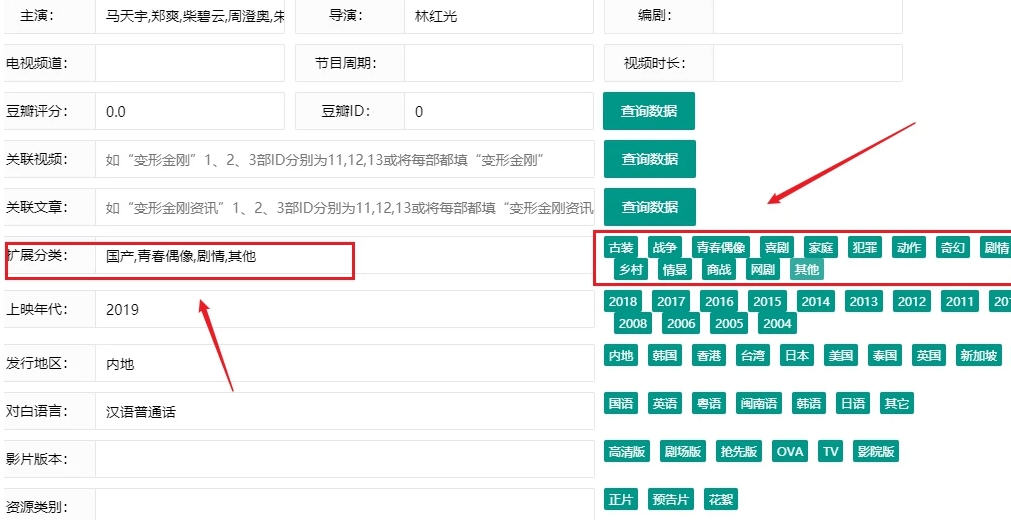Pick the 2018 year tag
The height and width of the screenshot is (520, 1011).
623,301
